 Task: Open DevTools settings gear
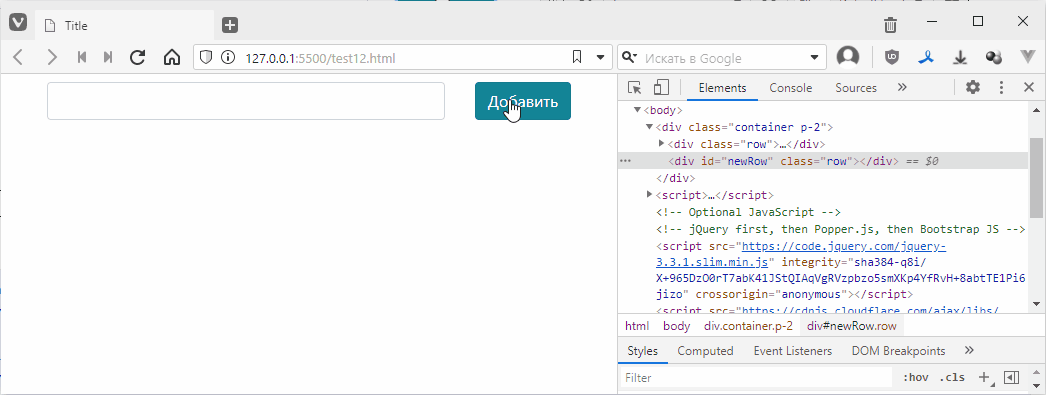[x=973, y=87]
